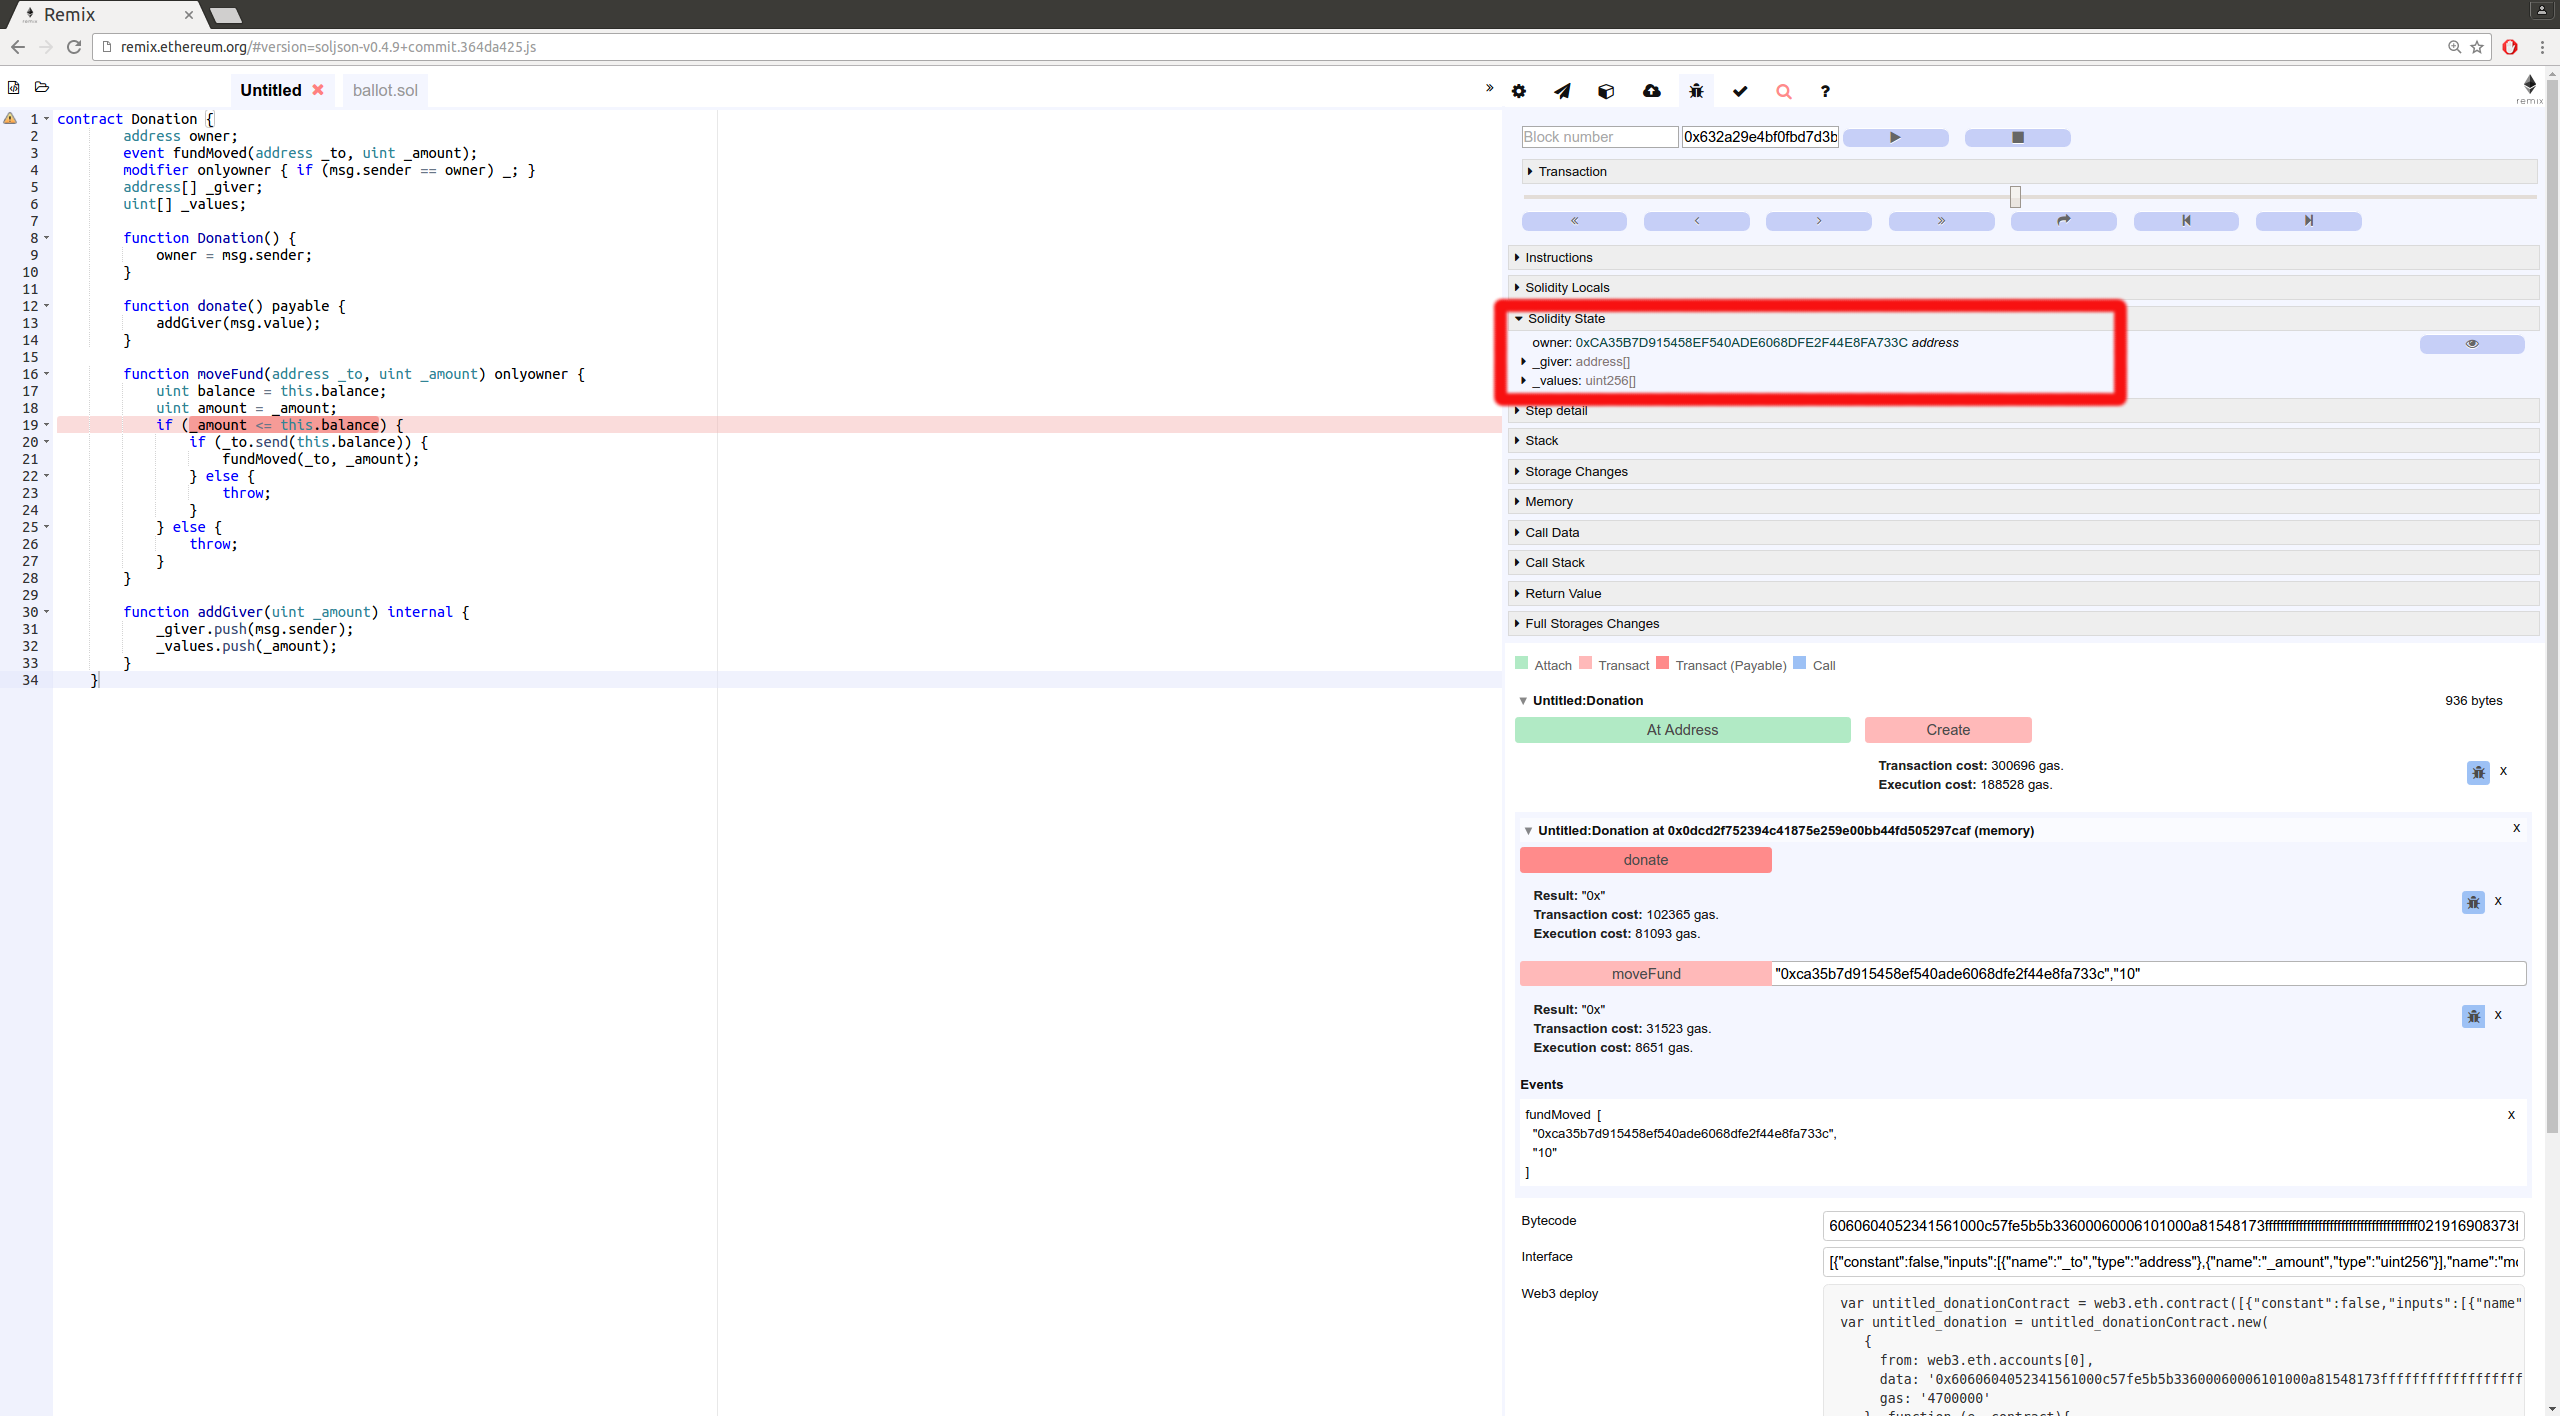Open the Send Transaction paper-plane tab
Screen dimensions: 2560x1416
(1562, 91)
